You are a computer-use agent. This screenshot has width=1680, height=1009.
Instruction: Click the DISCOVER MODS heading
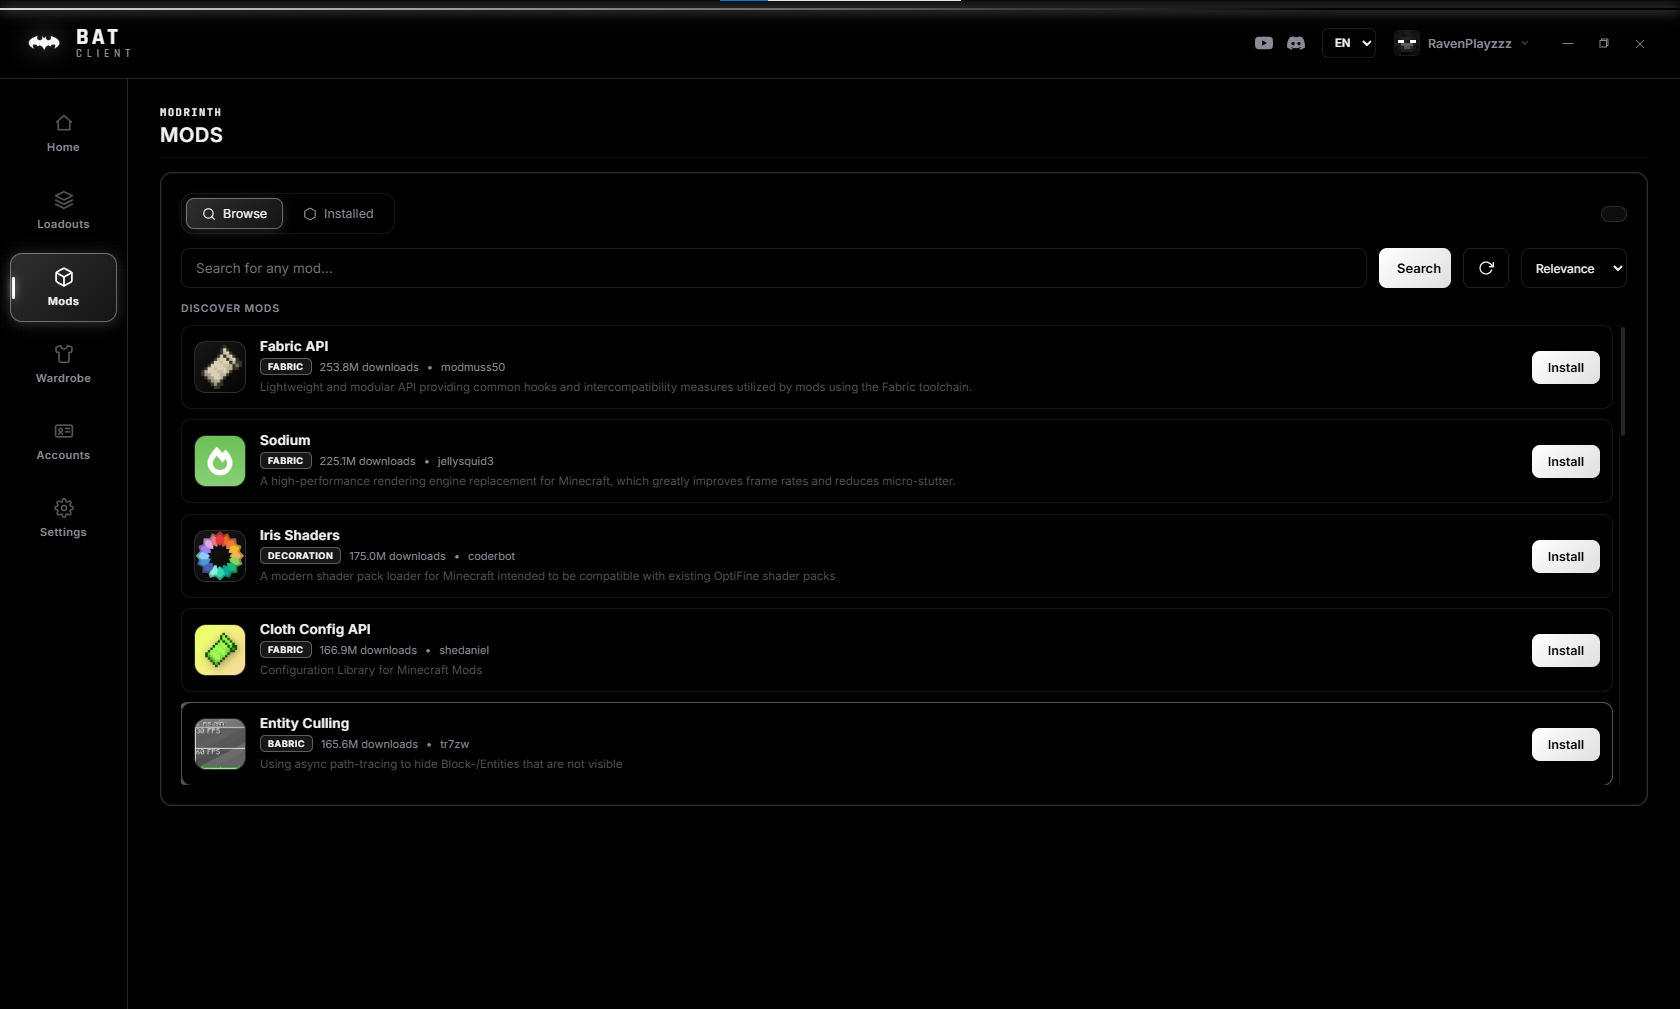[230, 308]
